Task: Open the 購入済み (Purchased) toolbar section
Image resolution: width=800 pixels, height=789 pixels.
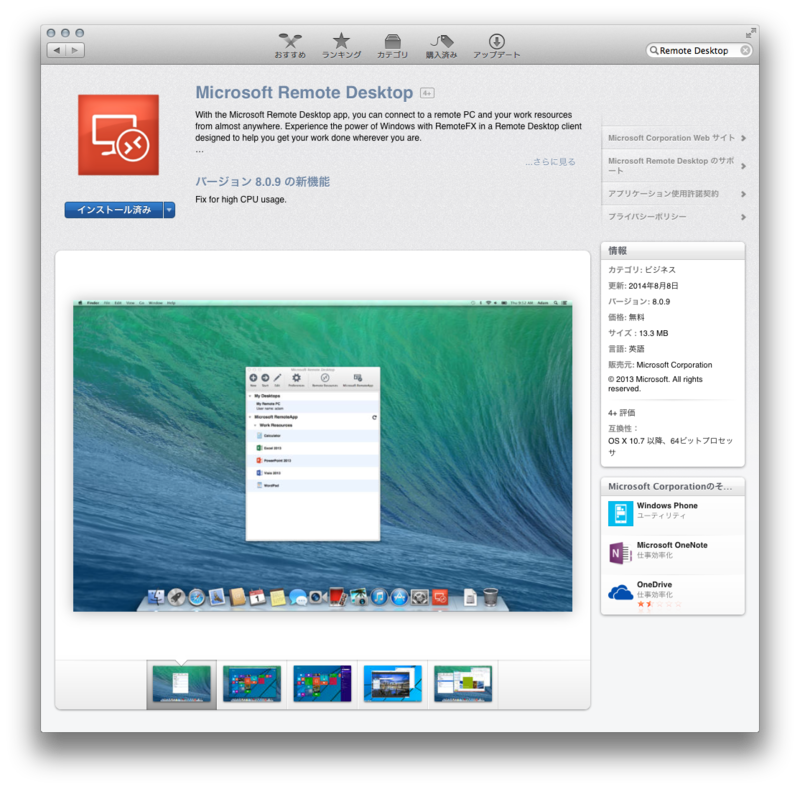Action: [x=441, y=46]
